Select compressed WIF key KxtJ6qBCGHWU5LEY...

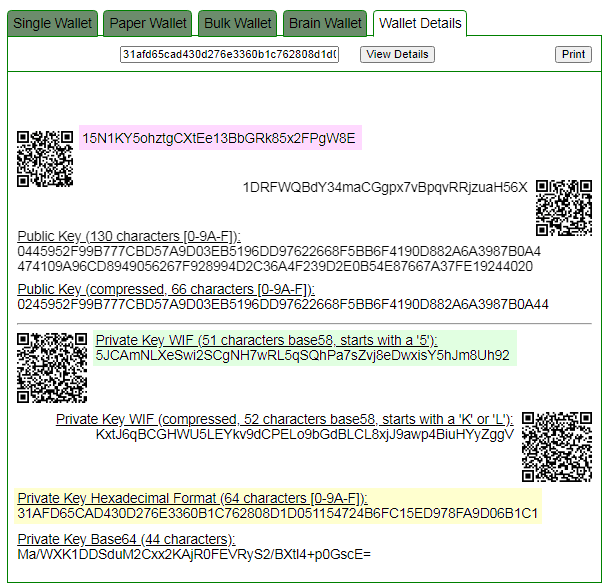(x=305, y=435)
